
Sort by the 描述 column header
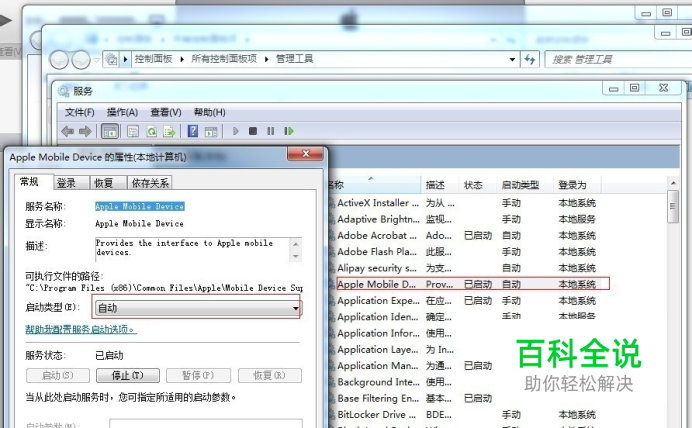coord(440,185)
